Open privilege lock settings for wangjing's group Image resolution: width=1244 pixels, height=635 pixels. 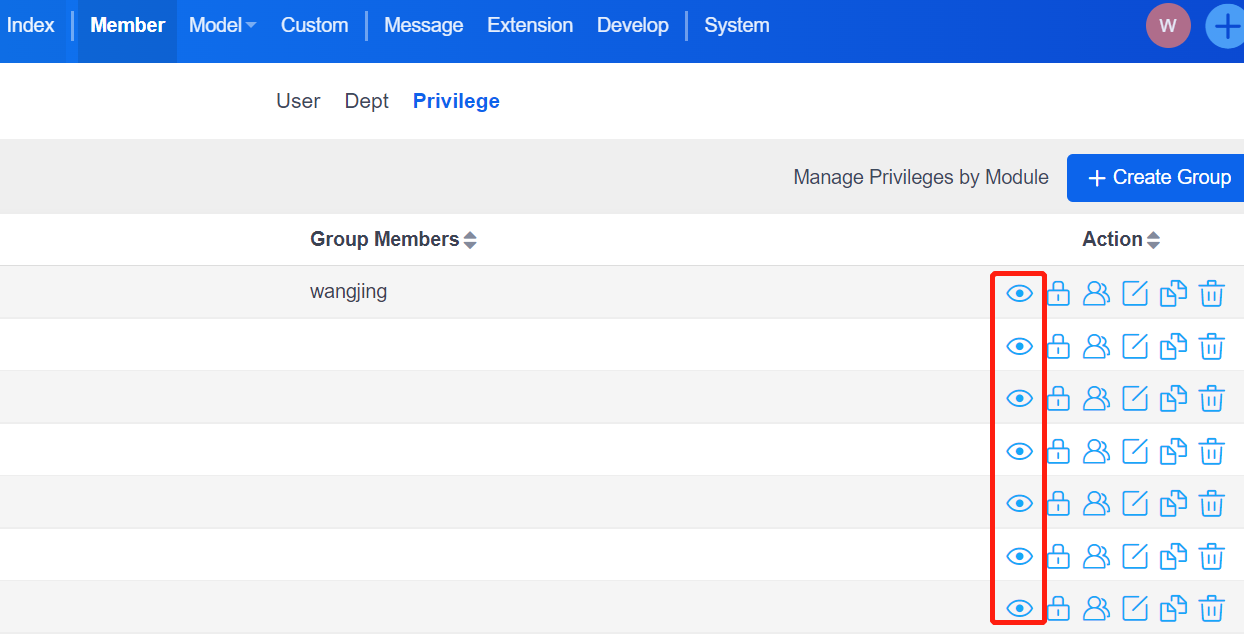point(1058,293)
